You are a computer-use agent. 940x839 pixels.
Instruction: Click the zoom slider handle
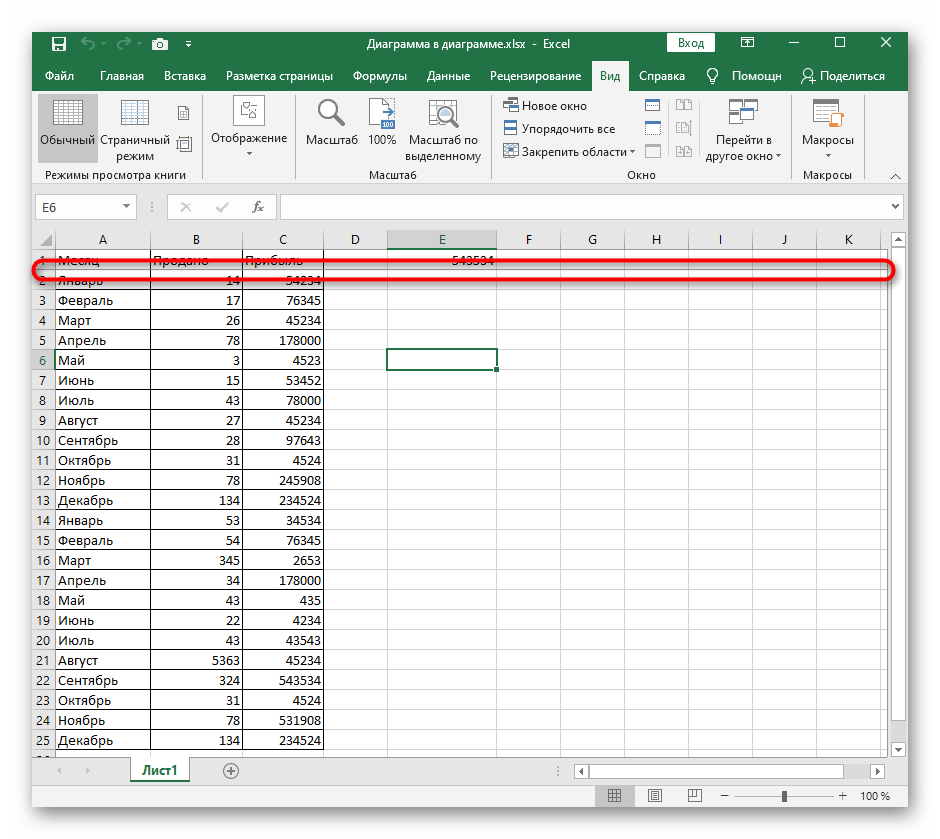click(784, 796)
